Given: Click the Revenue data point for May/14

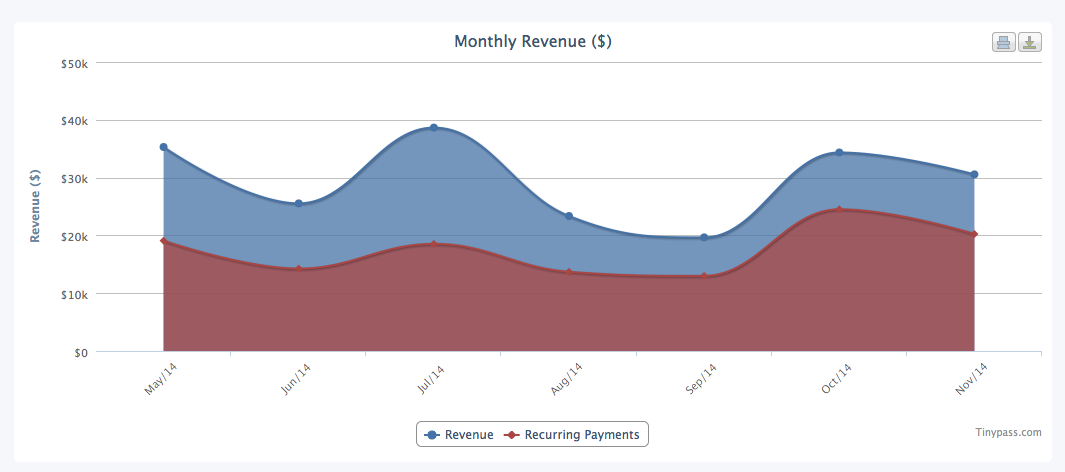Looking at the screenshot, I should click(163, 147).
